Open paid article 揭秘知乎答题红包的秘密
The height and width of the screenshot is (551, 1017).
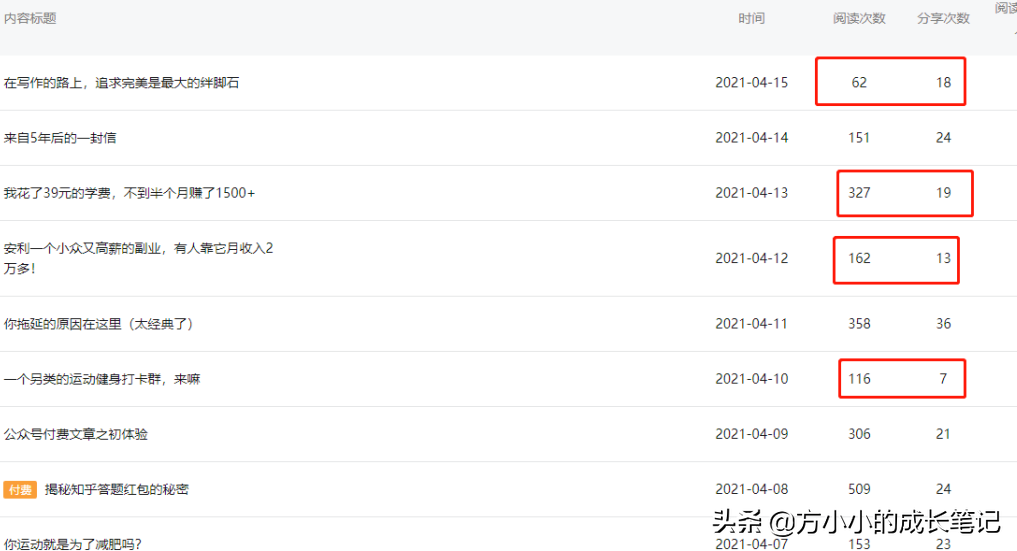[x=117, y=490]
